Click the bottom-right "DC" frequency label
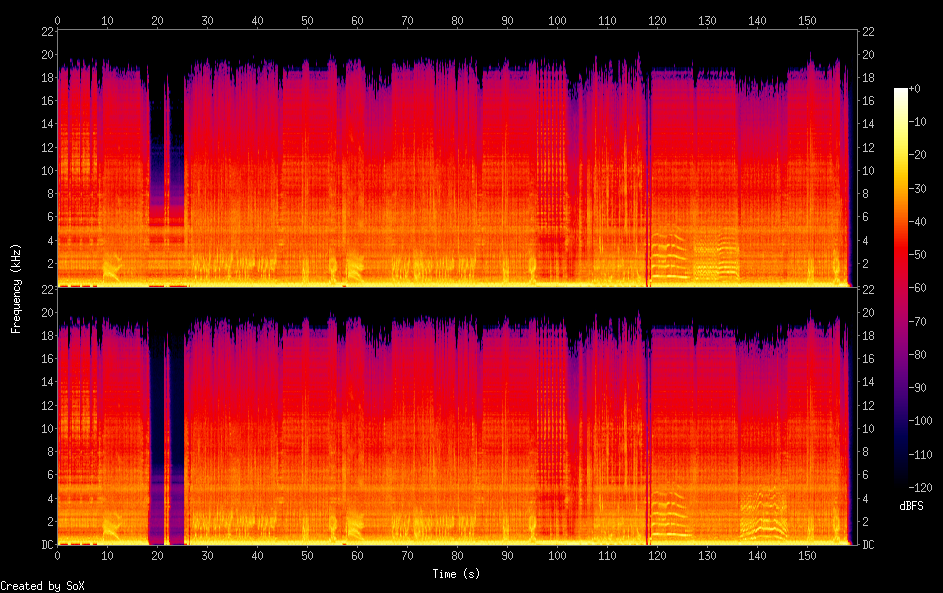The height and width of the screenshot is (593, 943). point(869,545)
